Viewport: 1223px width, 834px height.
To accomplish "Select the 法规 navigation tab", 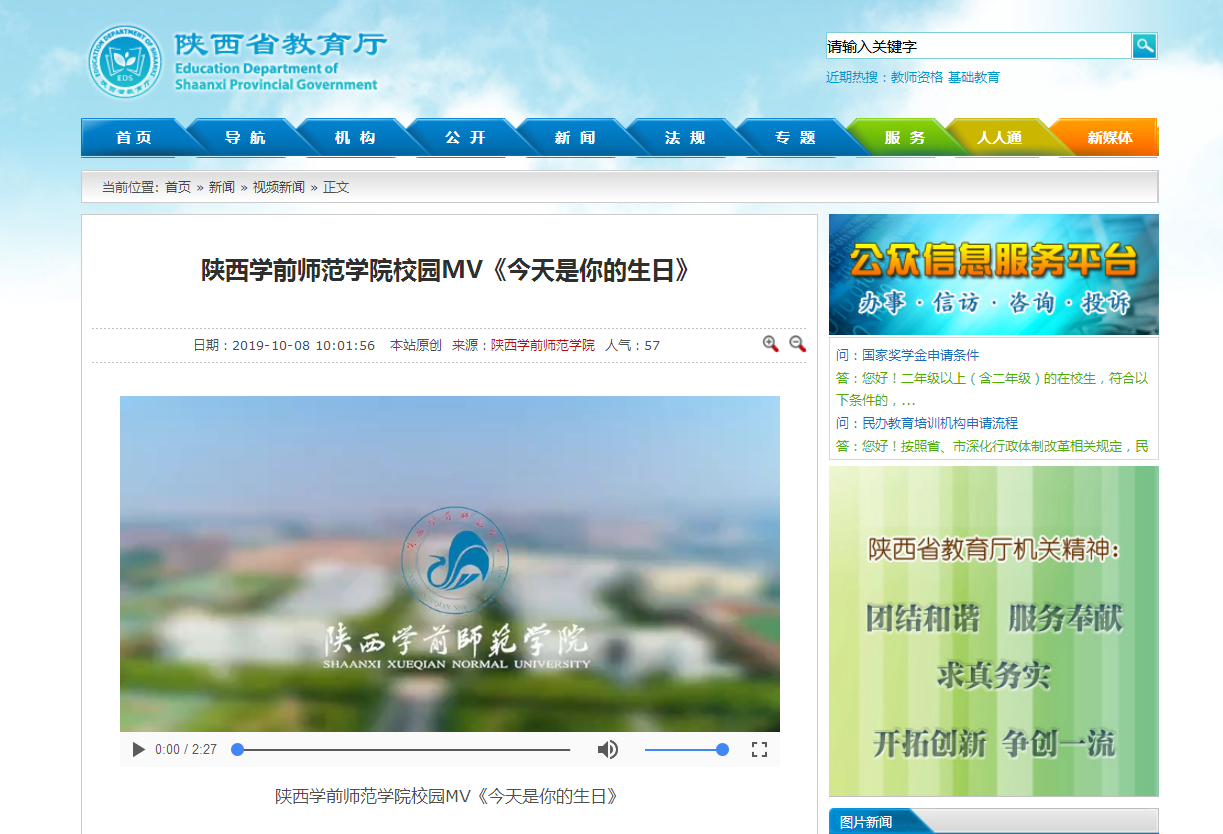I will click(685, 138).
